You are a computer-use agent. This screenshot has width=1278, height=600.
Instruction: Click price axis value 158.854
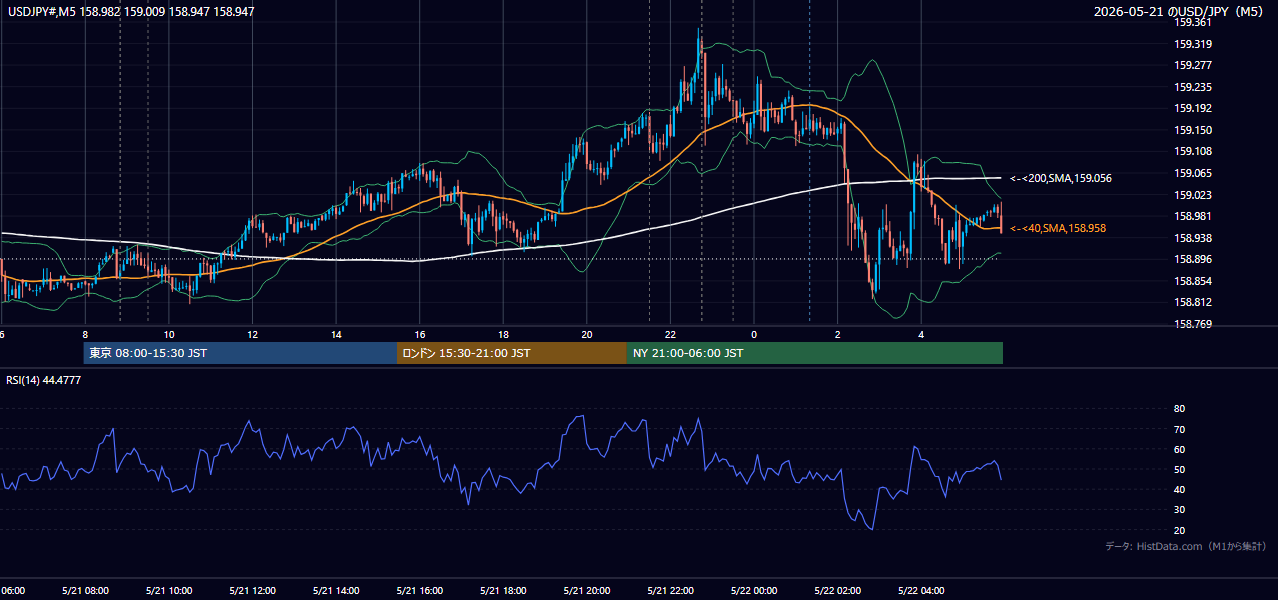pos(1194,281)
